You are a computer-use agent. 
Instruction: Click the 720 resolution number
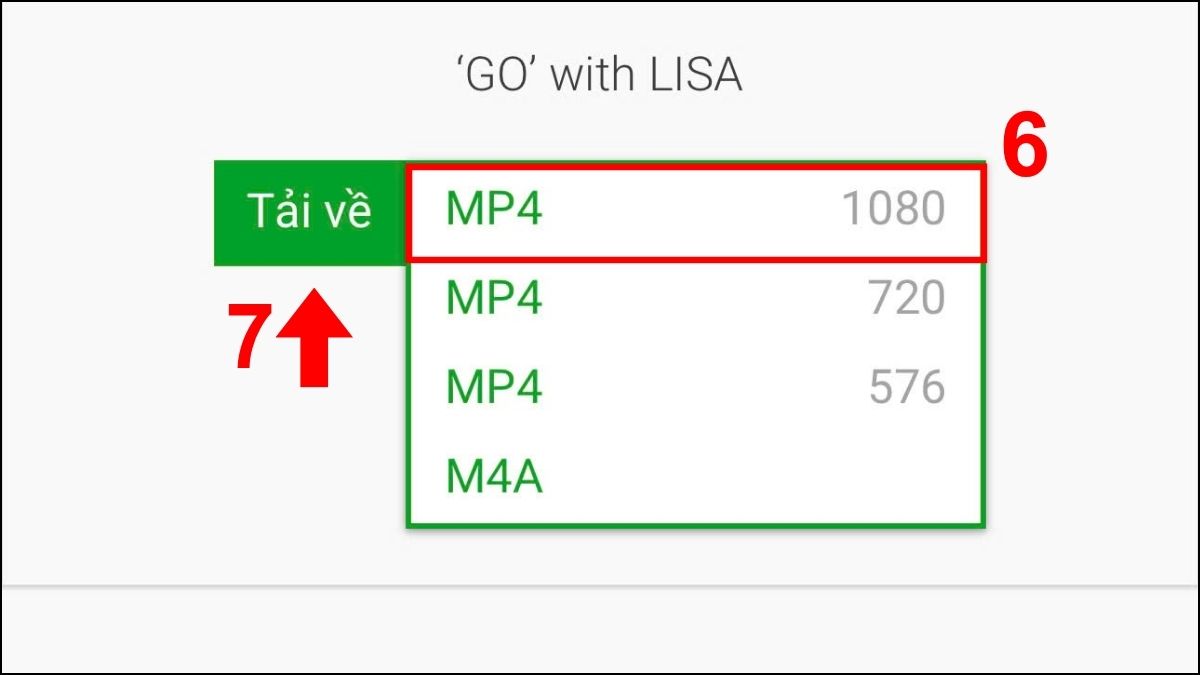[906, 299]
